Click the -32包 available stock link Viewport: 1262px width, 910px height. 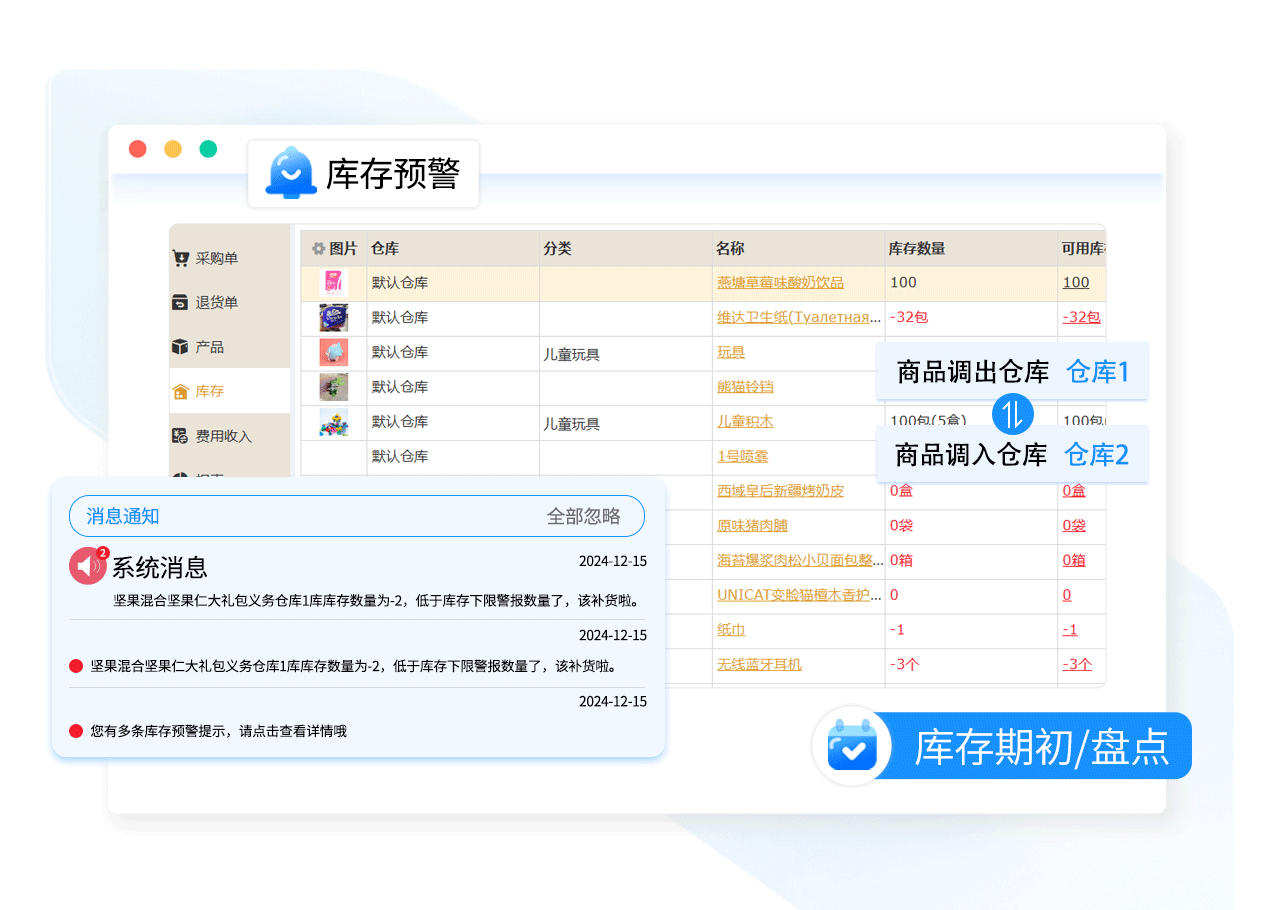[x=1080, y=317]
